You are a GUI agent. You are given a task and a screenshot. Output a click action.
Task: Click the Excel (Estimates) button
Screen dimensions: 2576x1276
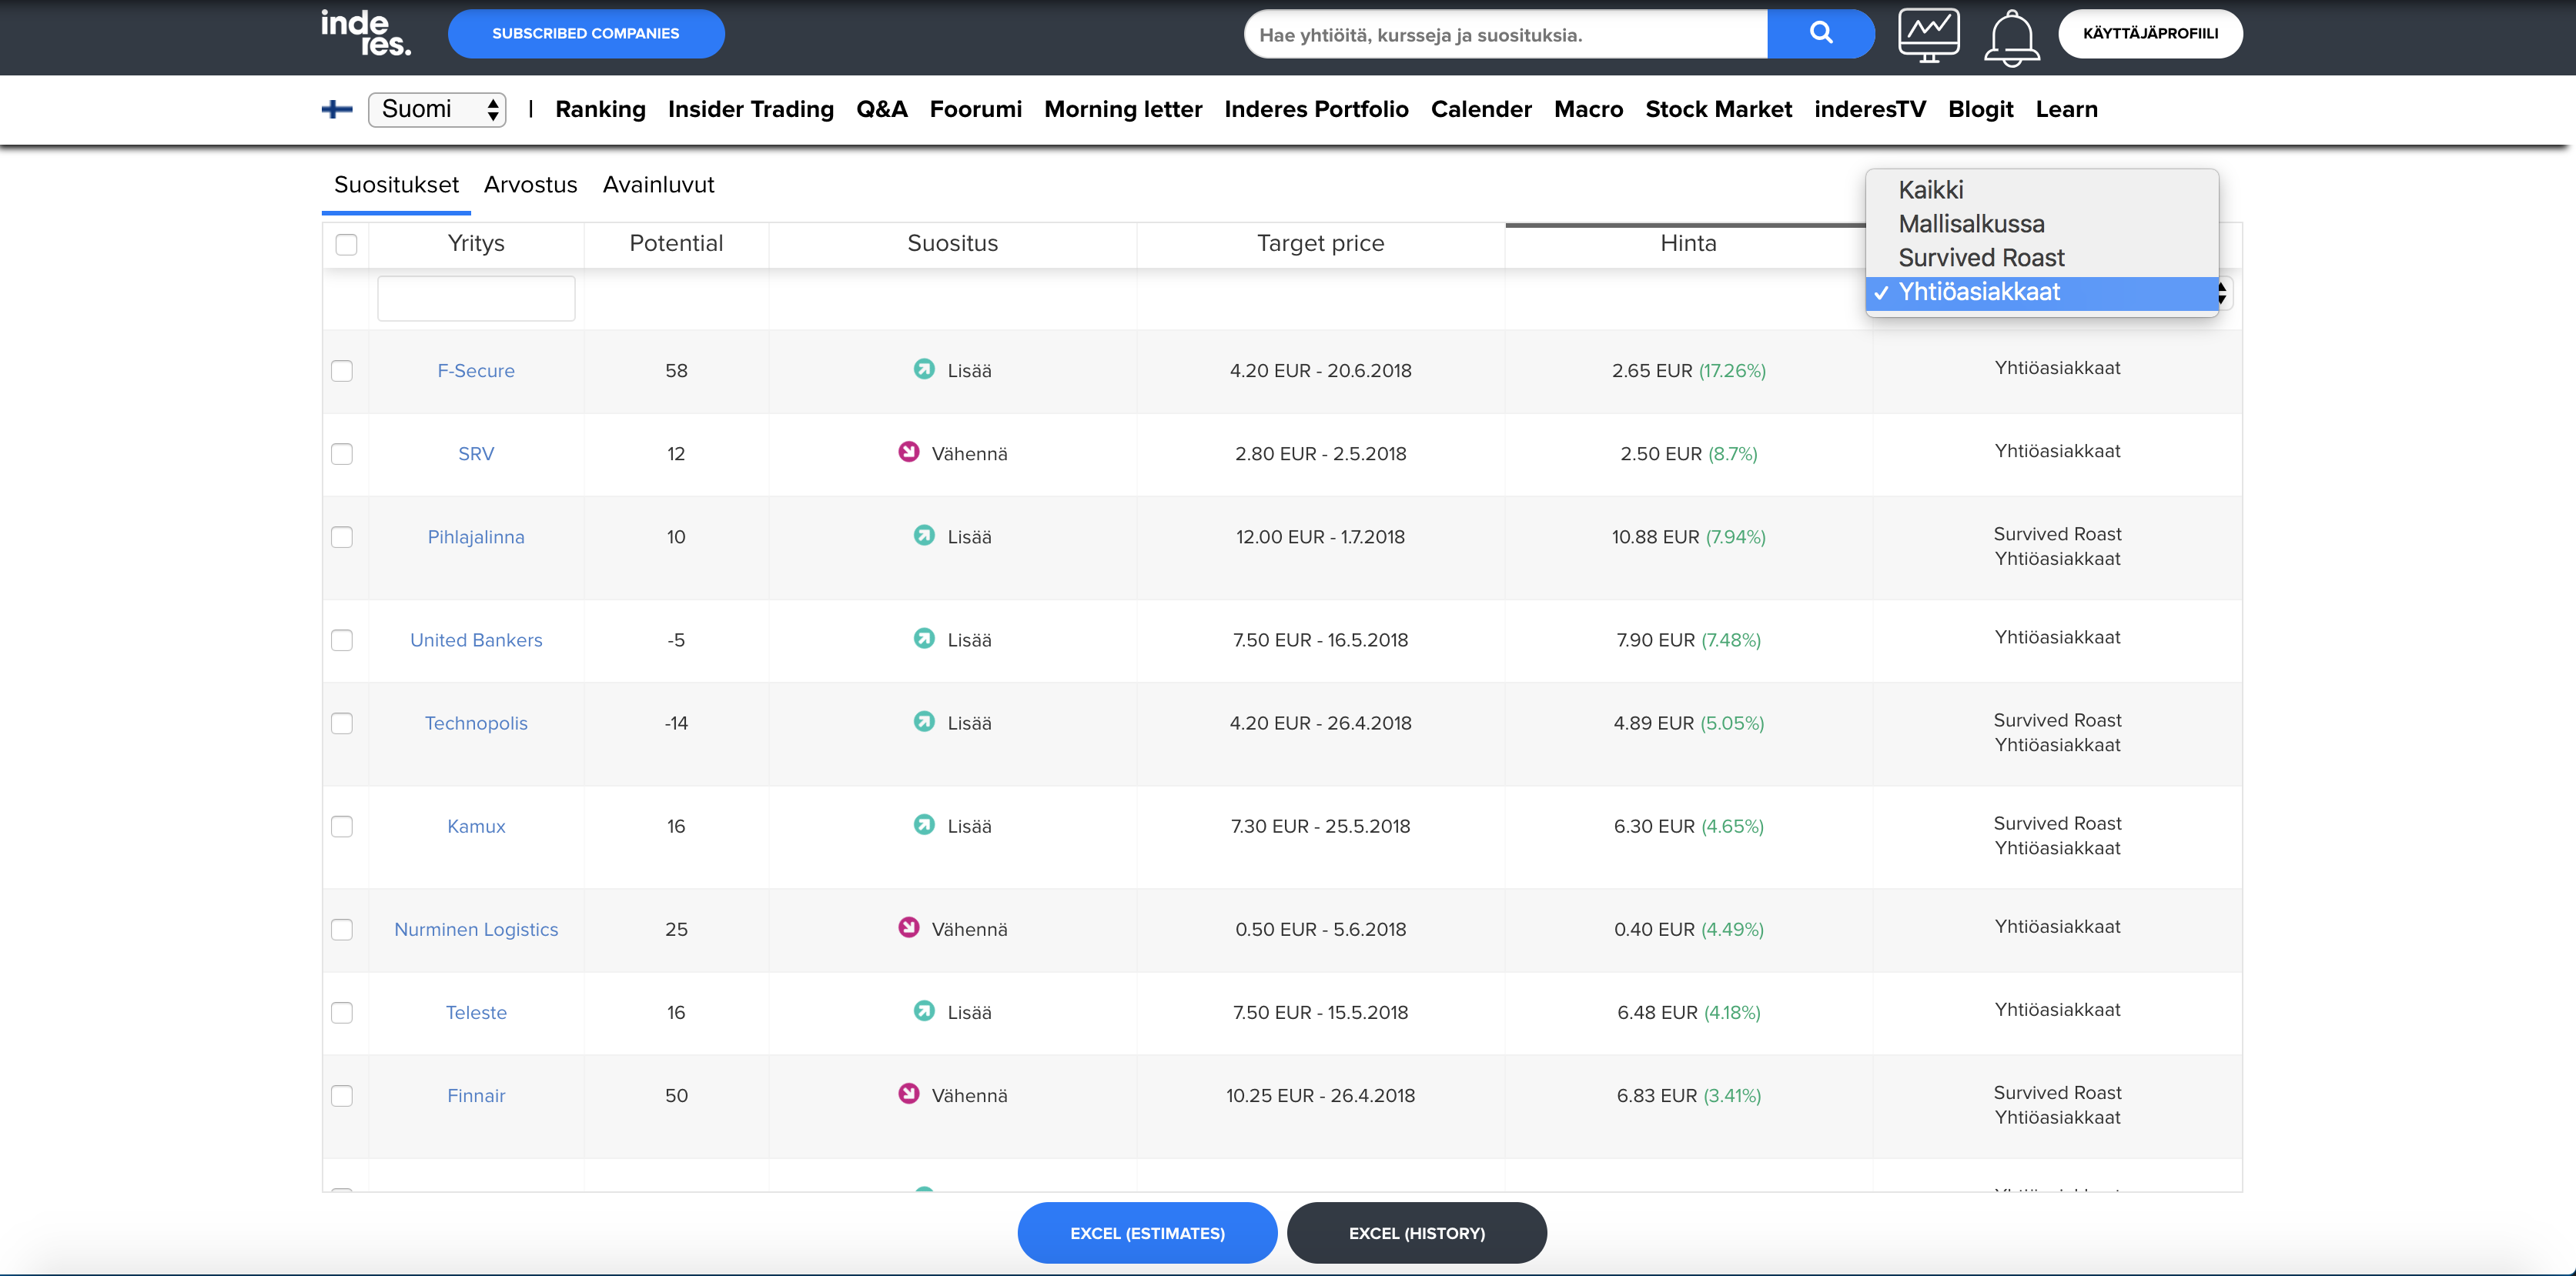pyautogui.click(x=1146, y=1233)
